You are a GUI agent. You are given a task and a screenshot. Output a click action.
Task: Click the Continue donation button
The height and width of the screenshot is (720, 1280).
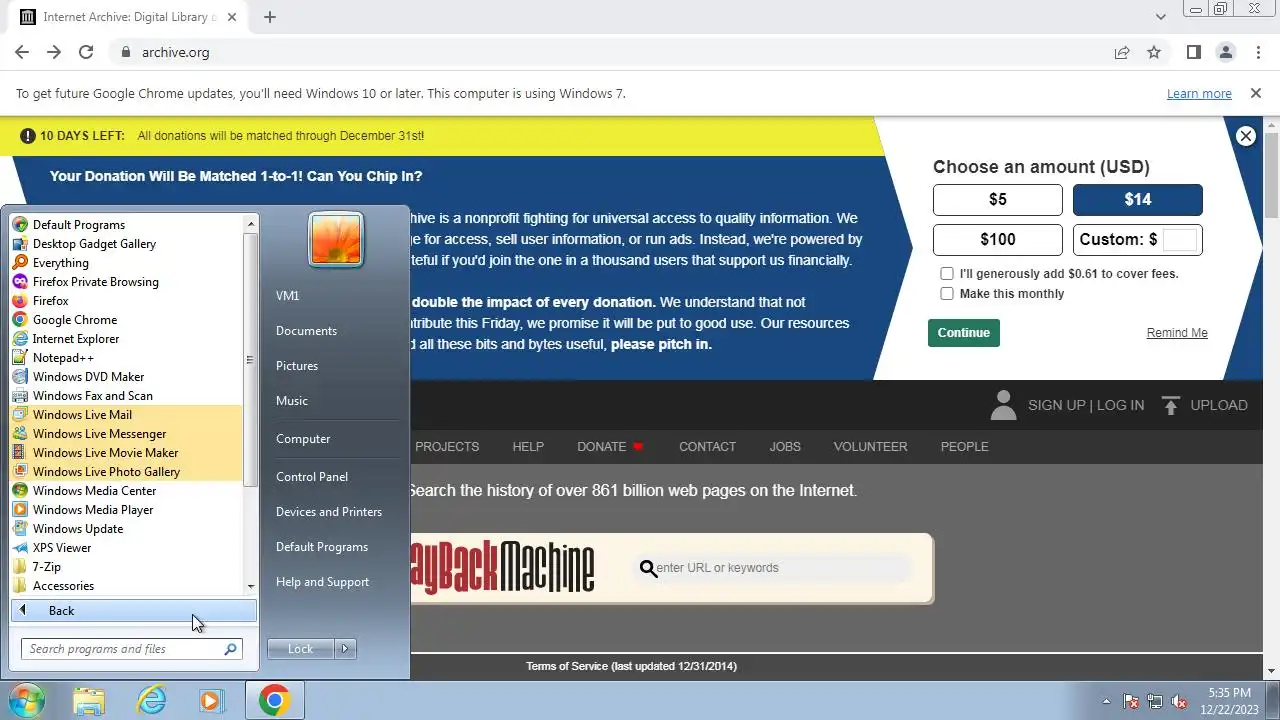tap(964, 333)
